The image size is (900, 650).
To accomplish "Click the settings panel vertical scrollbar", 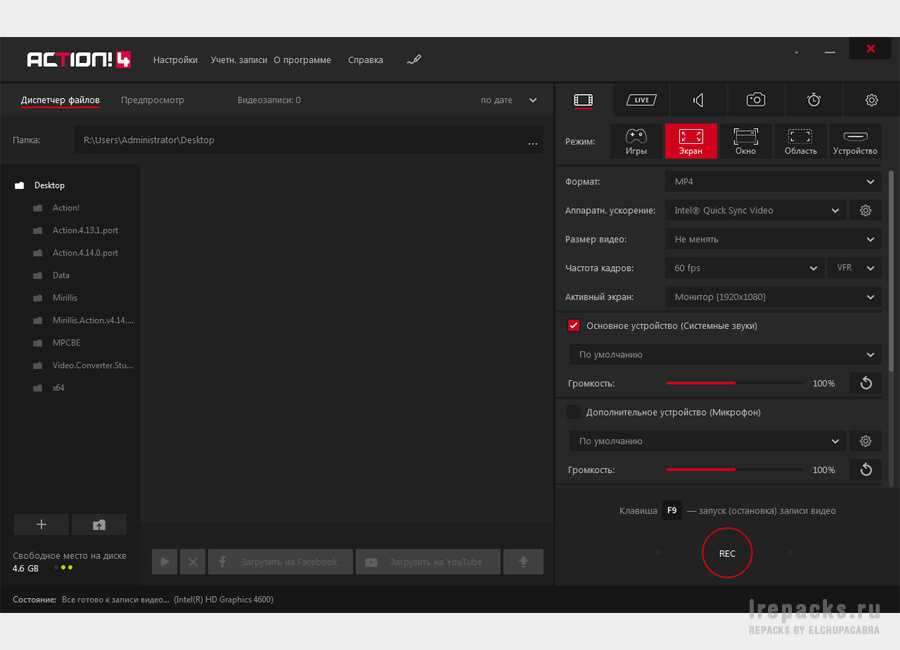I will [x=891, y=270].
